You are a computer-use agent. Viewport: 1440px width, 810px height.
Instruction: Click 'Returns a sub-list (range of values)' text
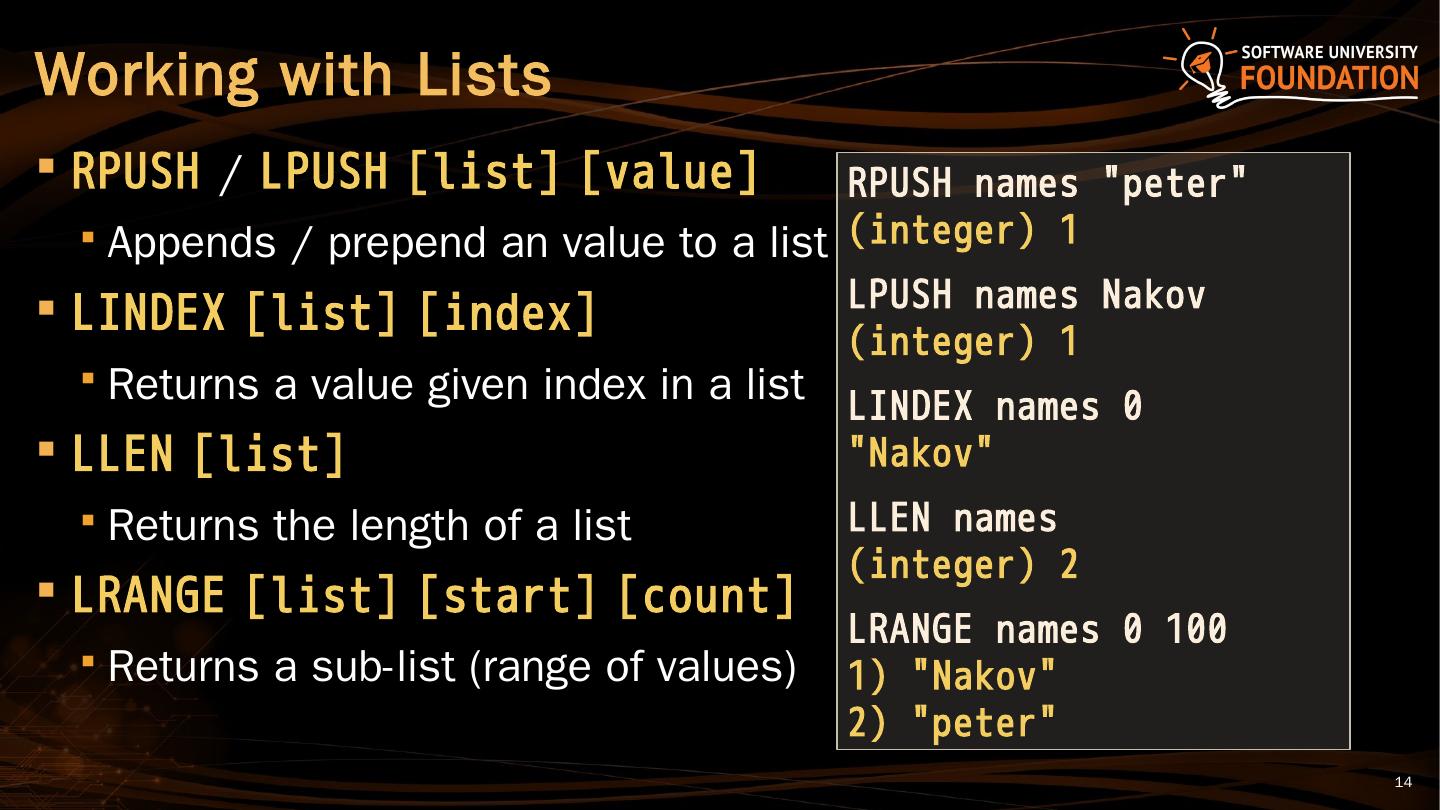click(x=451, y=666)
